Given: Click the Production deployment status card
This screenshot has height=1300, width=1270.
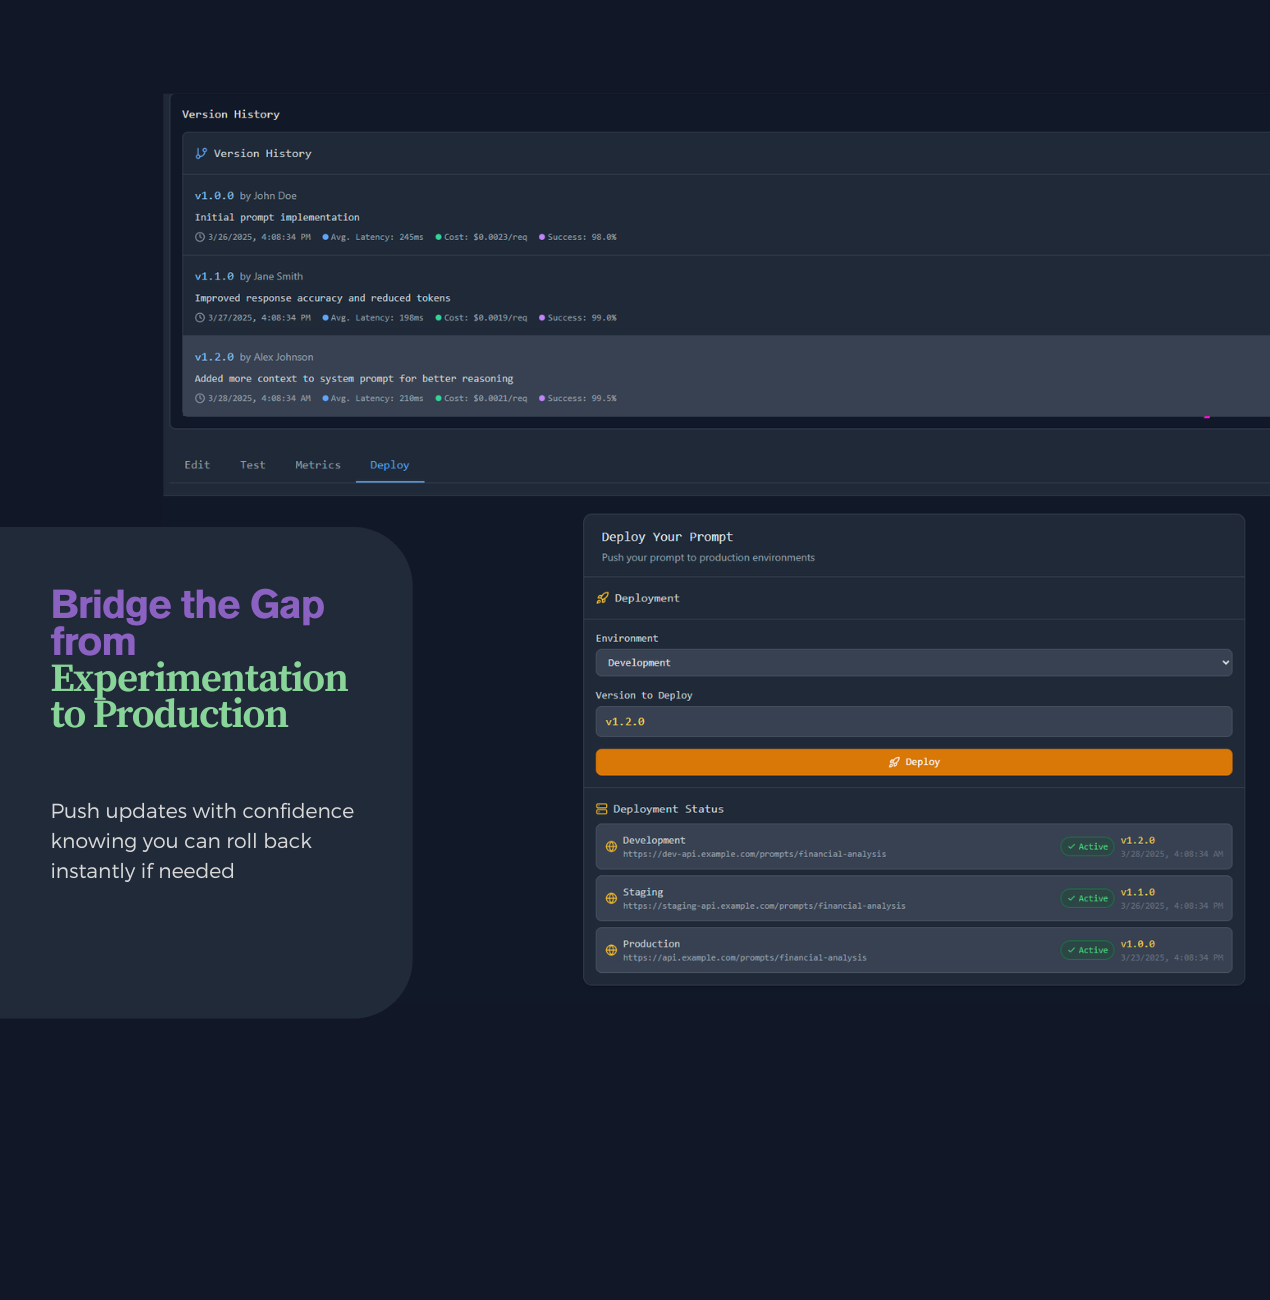Looking at the screenshot, I should (x=914, y=950).
